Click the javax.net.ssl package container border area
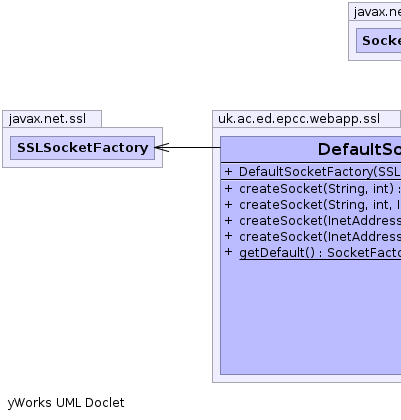 (x=82, y=163)
